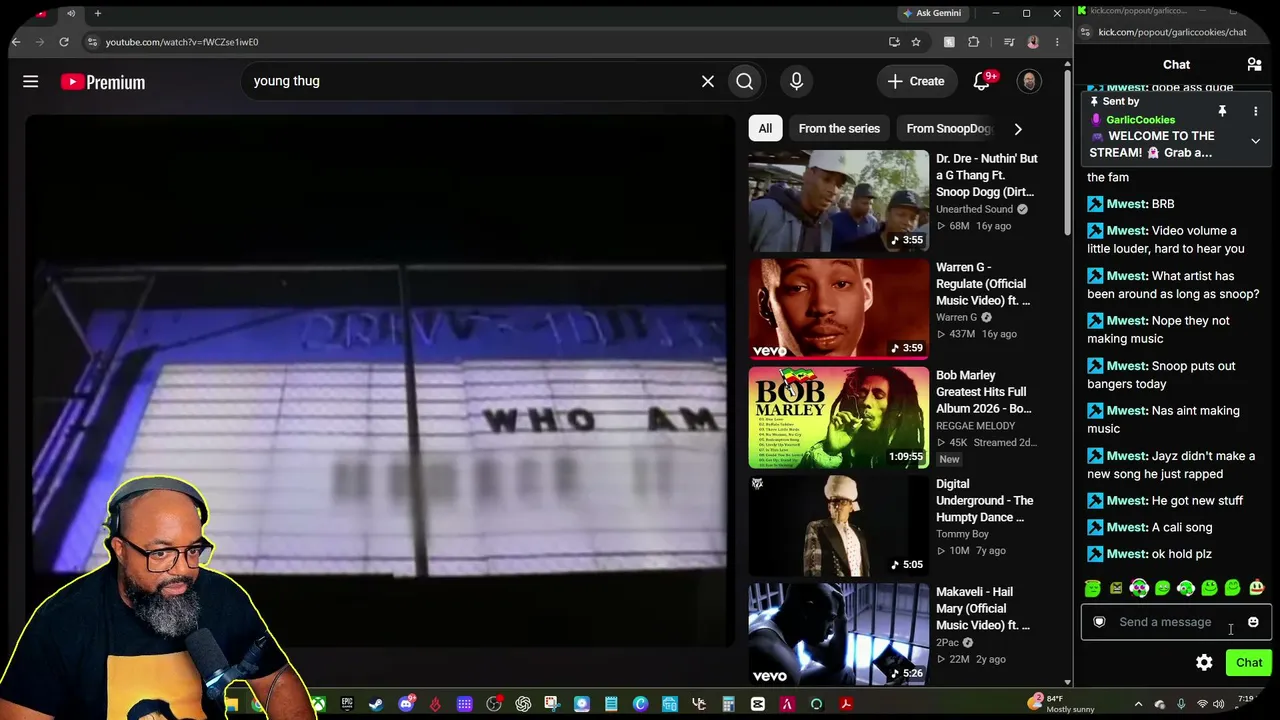Reload the YouTube page
The height and width of the screenshot is (720, 1280).
(64, 42)
